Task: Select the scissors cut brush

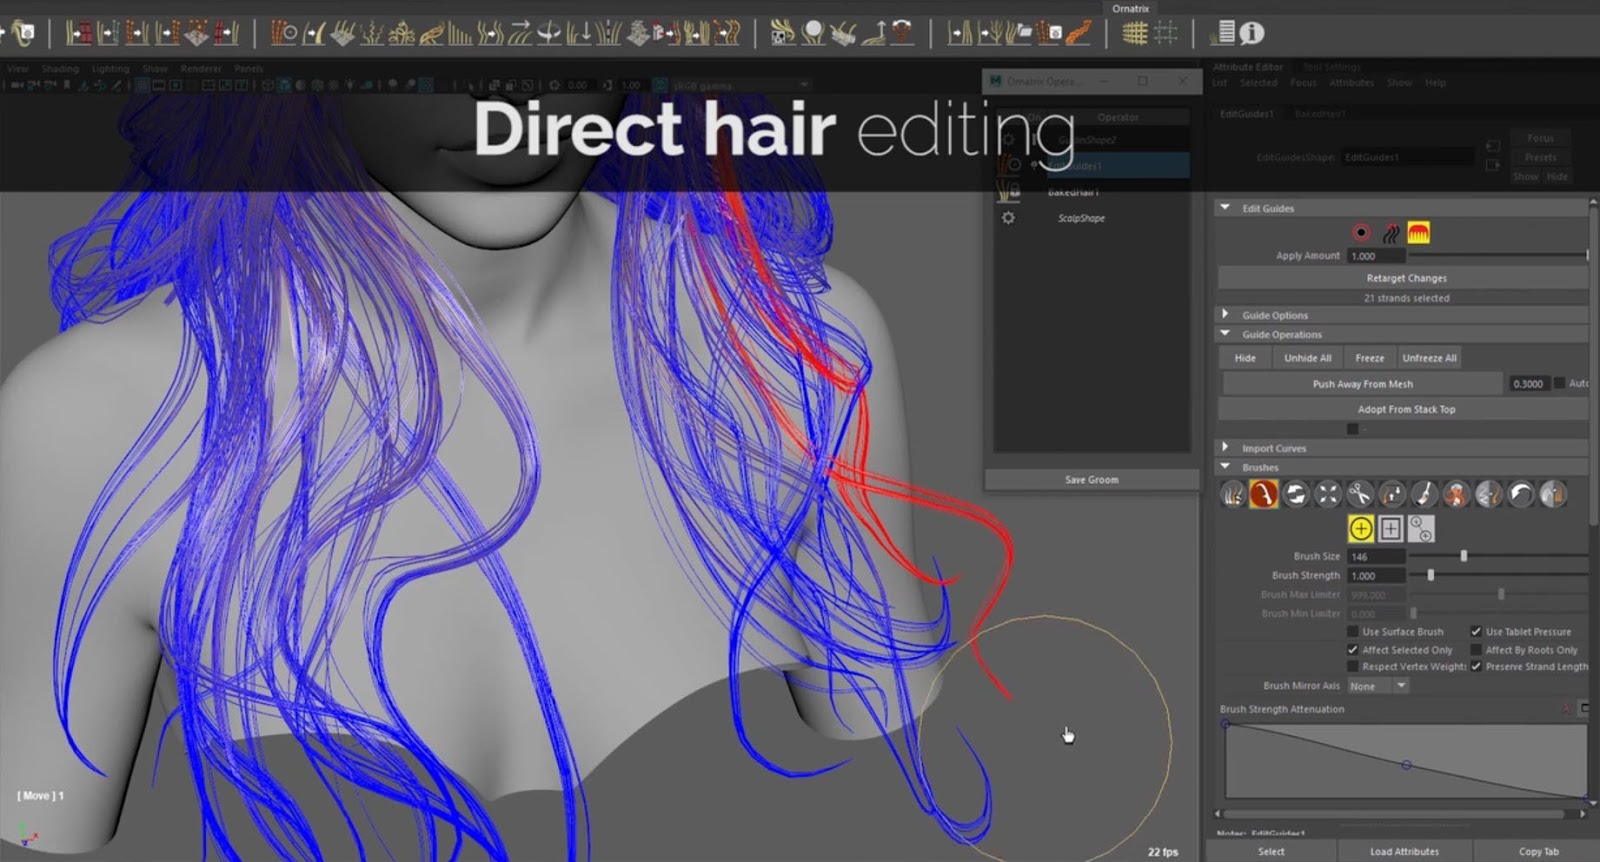Action: [1359, 494]
